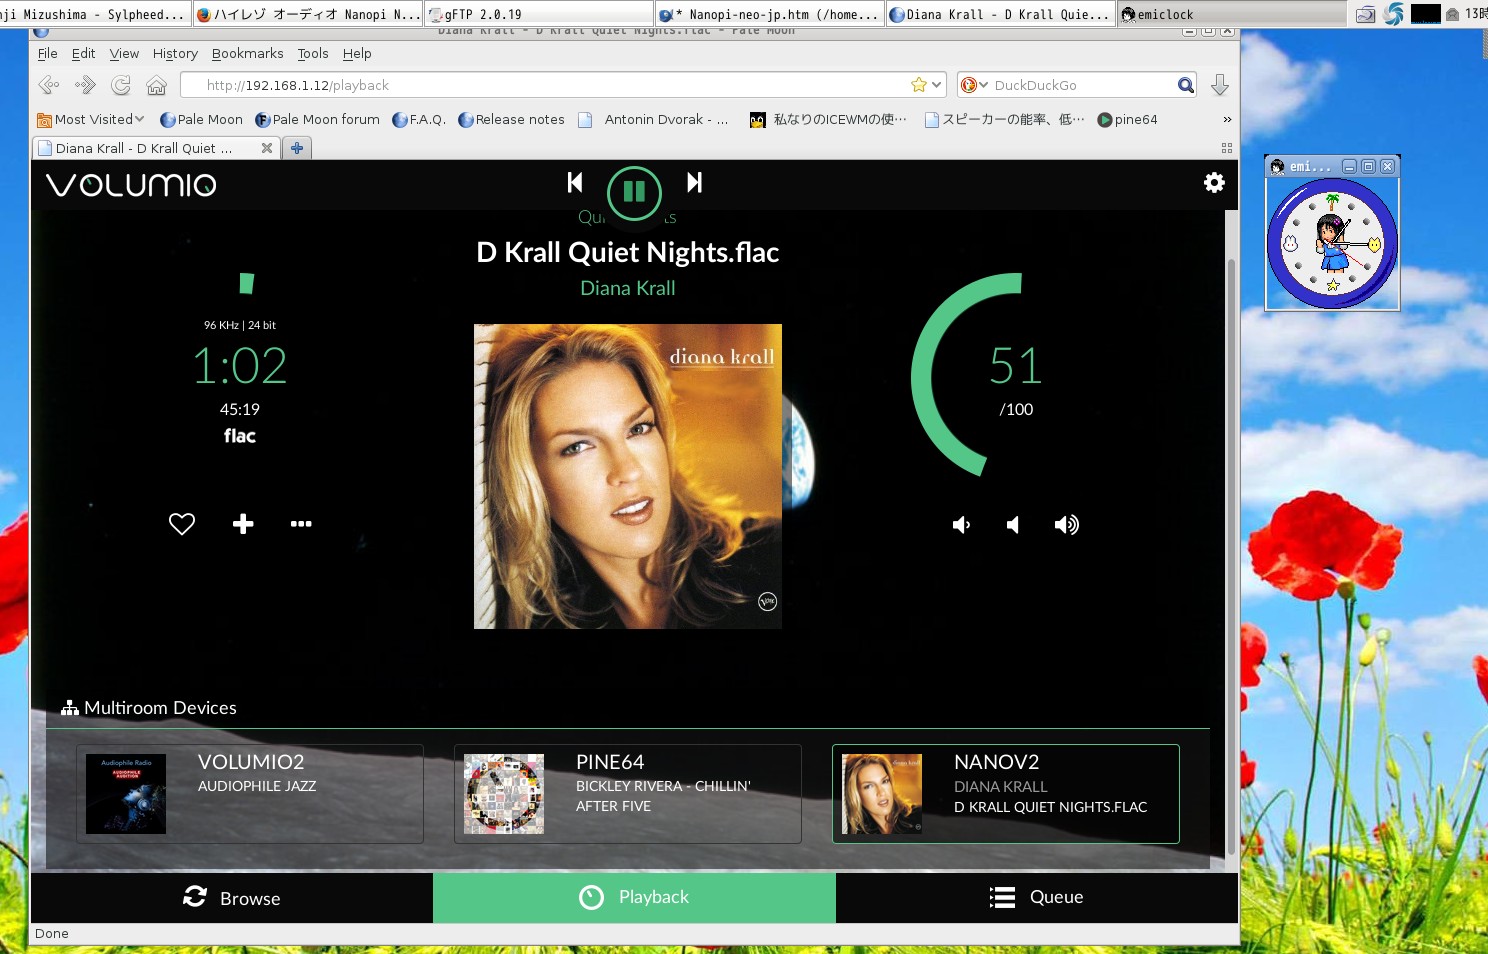
Task: Select the PINE64 multiroom device
Action: tap(628, 794)
